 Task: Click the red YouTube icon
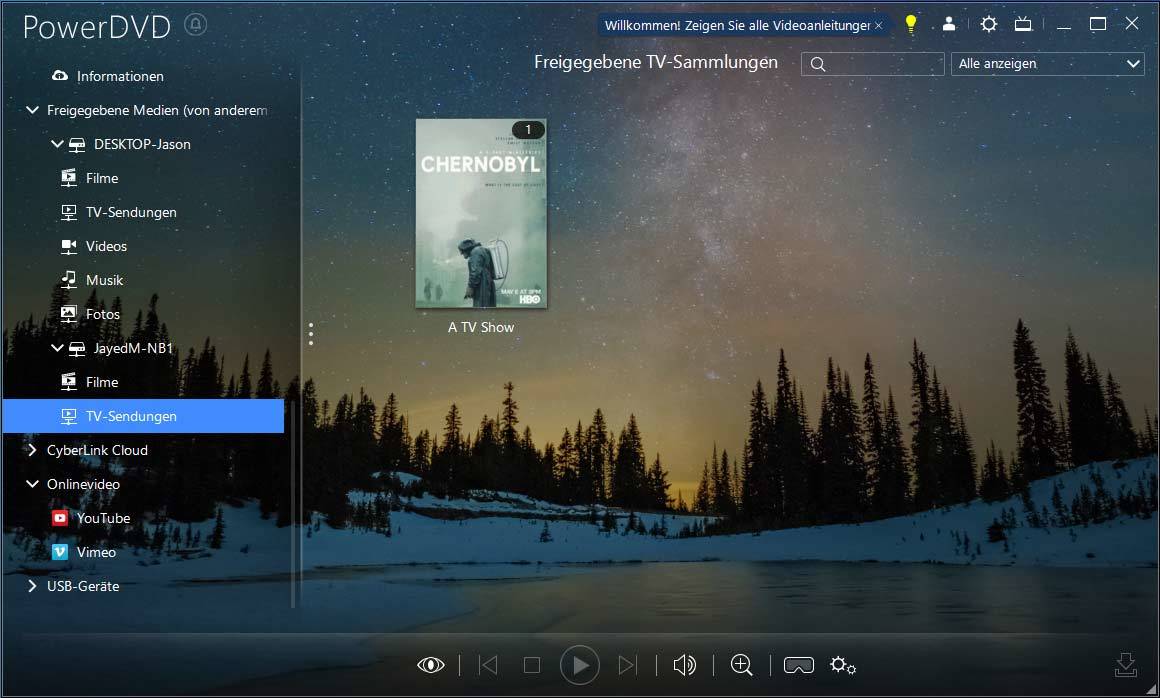coord(60,518)
